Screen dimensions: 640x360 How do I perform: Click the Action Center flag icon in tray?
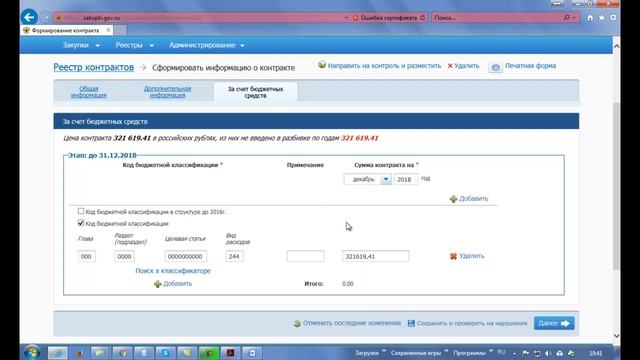pyautogui.click(x=526, y=353)
